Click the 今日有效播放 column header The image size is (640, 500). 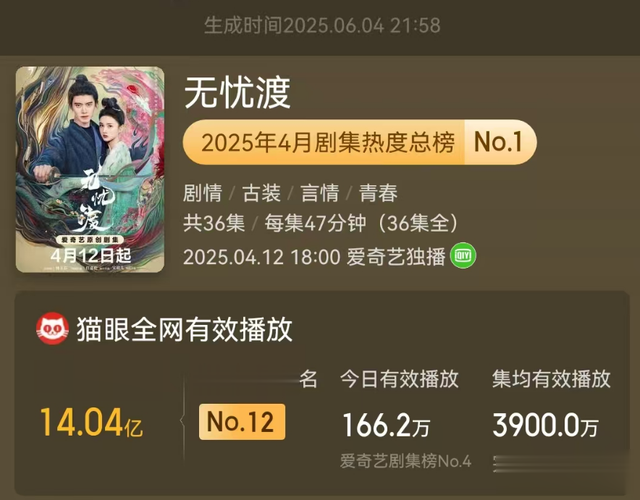coord(400,379)
